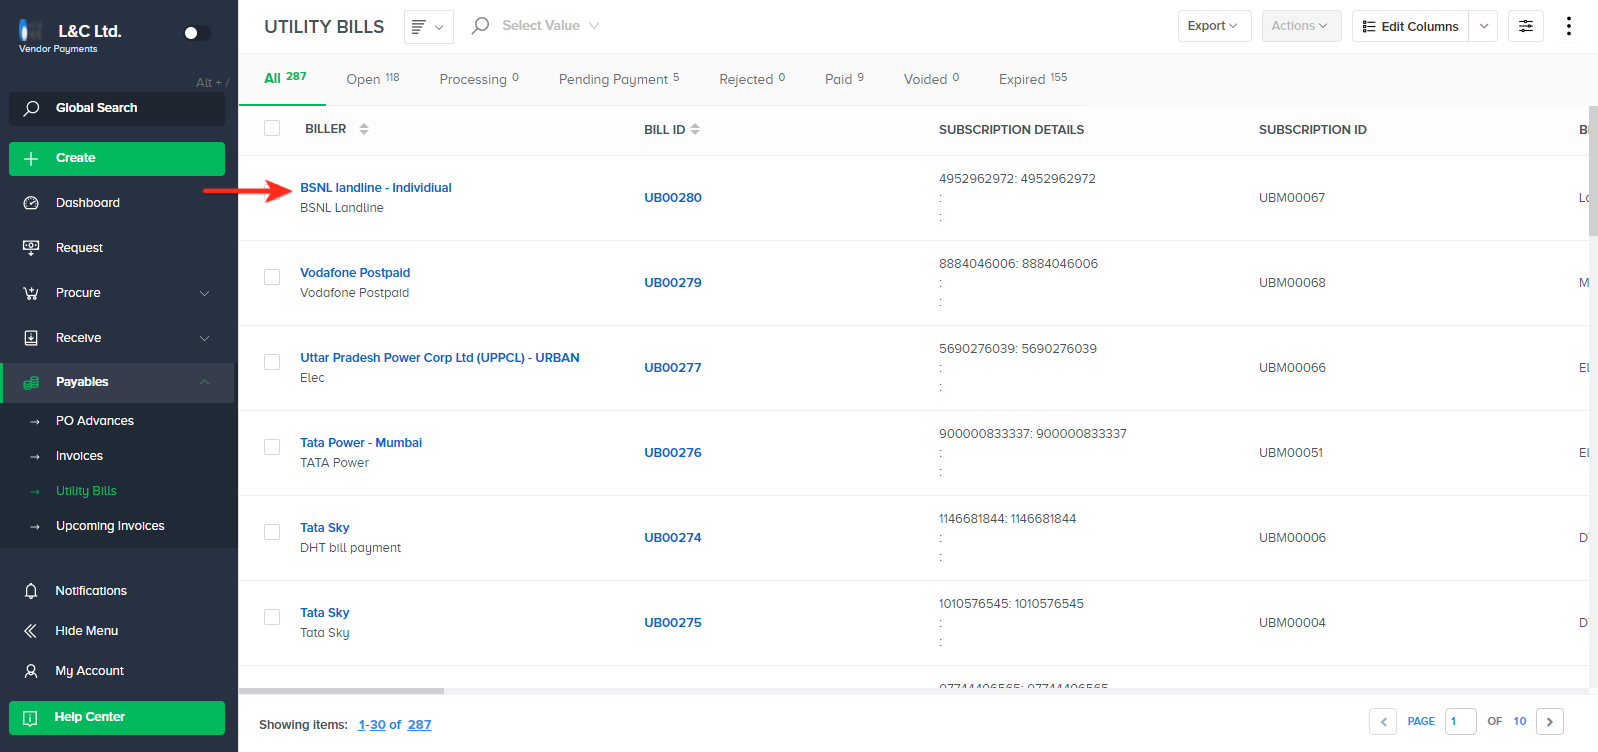Go to next page arrow
The height and width of the screenshot is (752, 1598).
click(x=1550, y=722)
